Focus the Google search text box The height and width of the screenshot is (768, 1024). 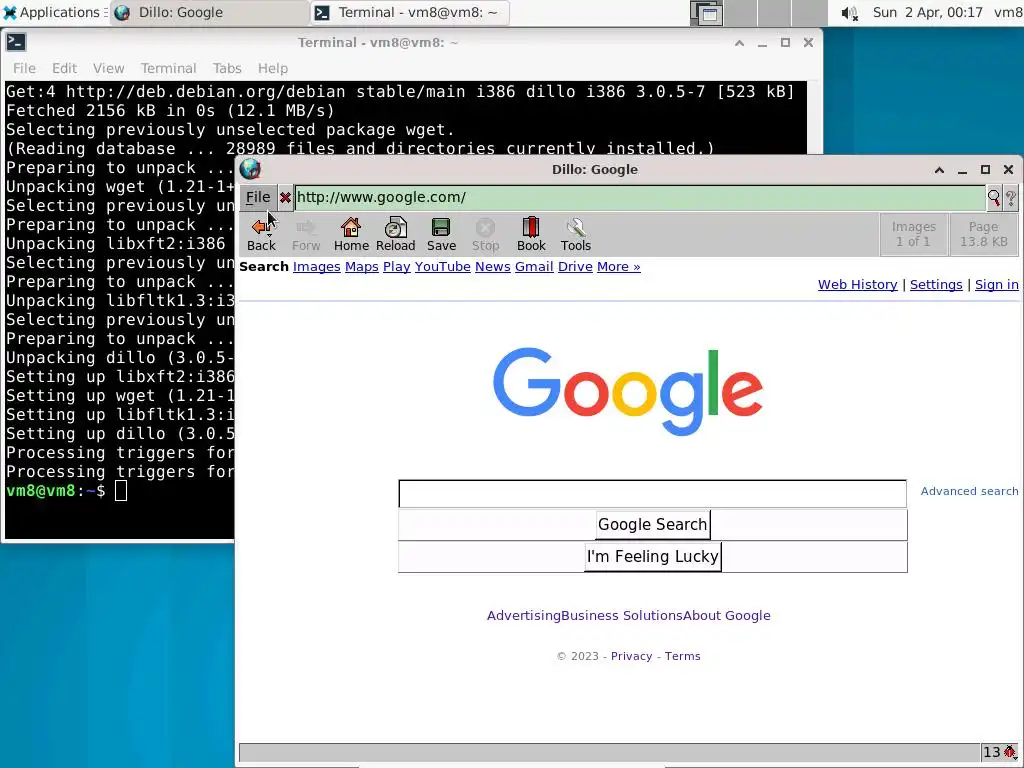[x=652, y=494]
